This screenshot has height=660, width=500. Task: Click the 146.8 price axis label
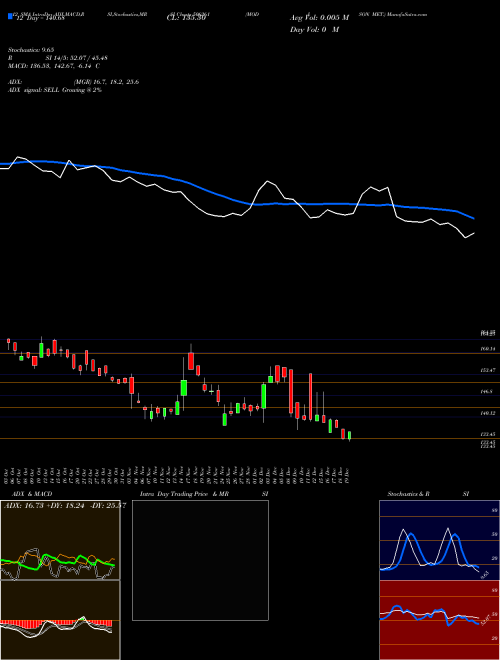point(486,391)
